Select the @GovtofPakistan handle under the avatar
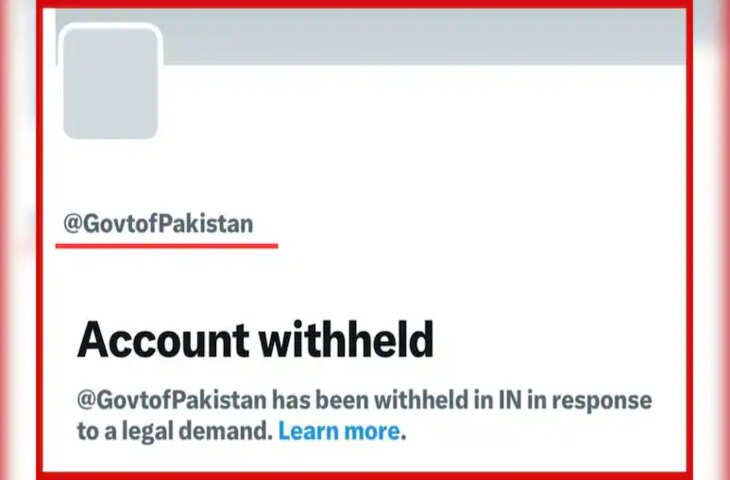 tap(158, 224)
